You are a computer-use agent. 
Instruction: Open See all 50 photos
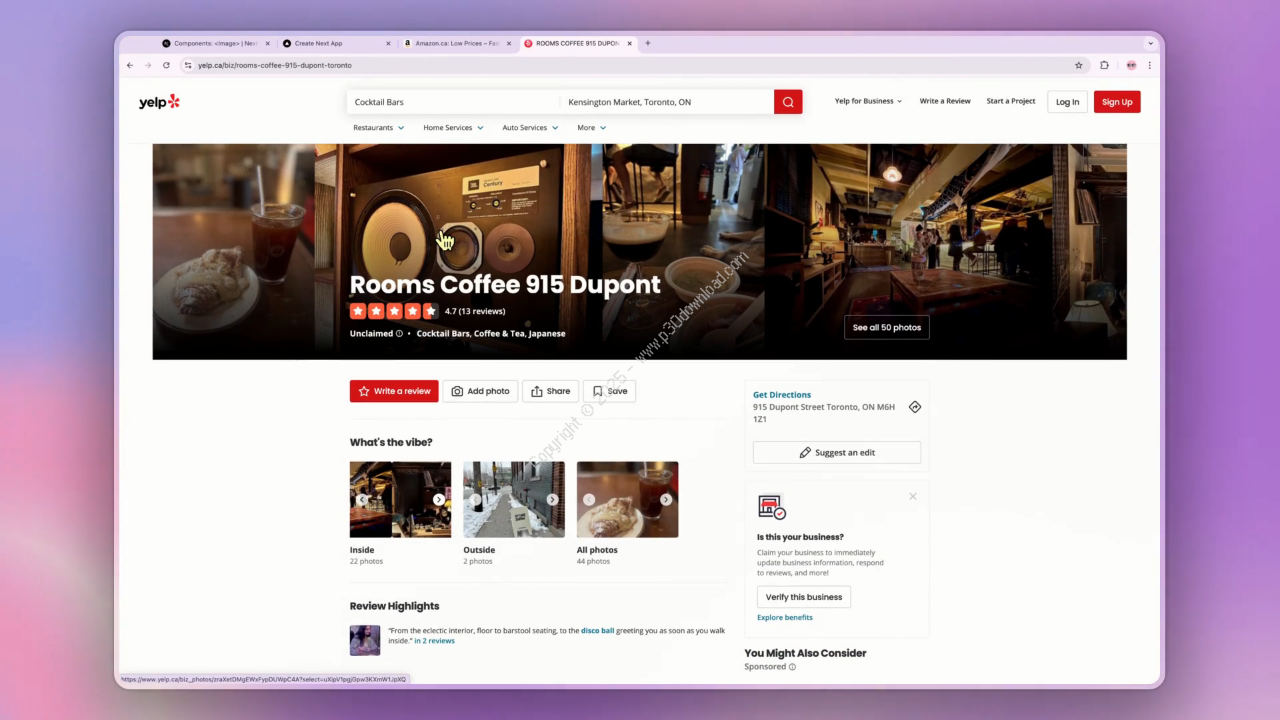tap(887, 327)
